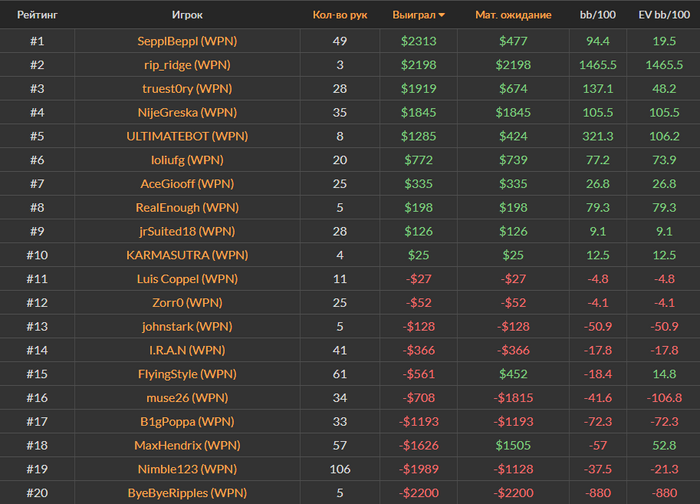The image size is (700, 504).
Task: Open player SepplBeppl (WPN) profile
Action: point(187,41)
